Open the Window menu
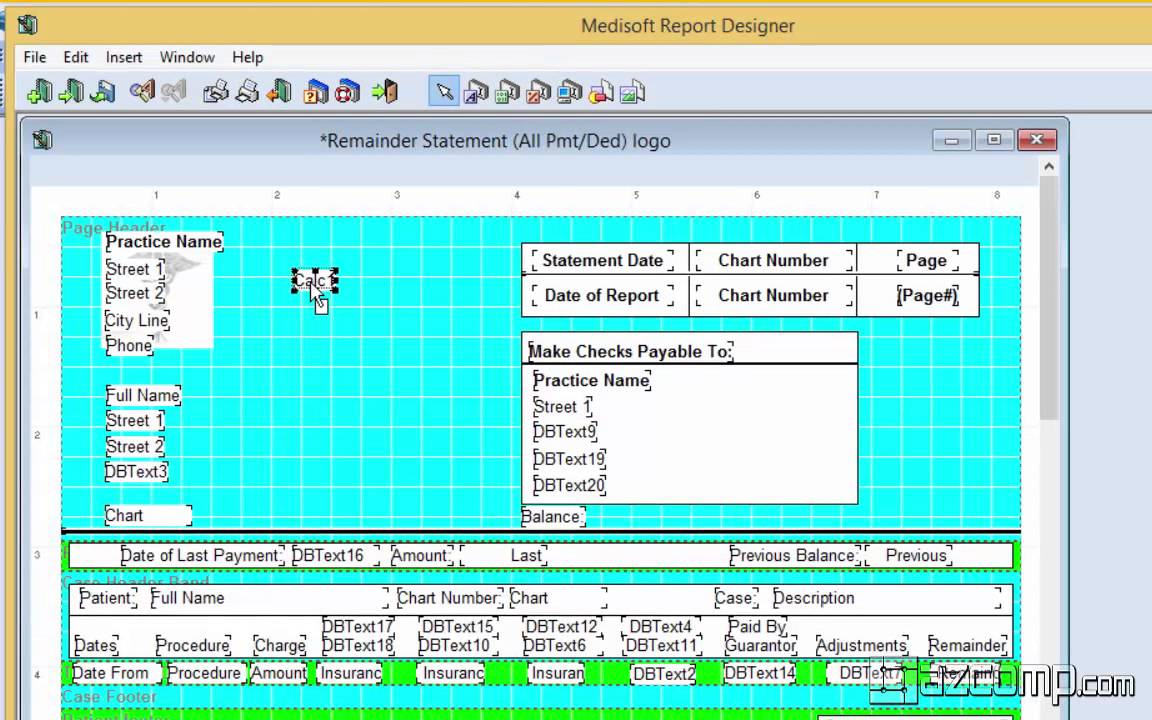The width and height of the screenshot is (1152, 720). [x=187, y=57]
